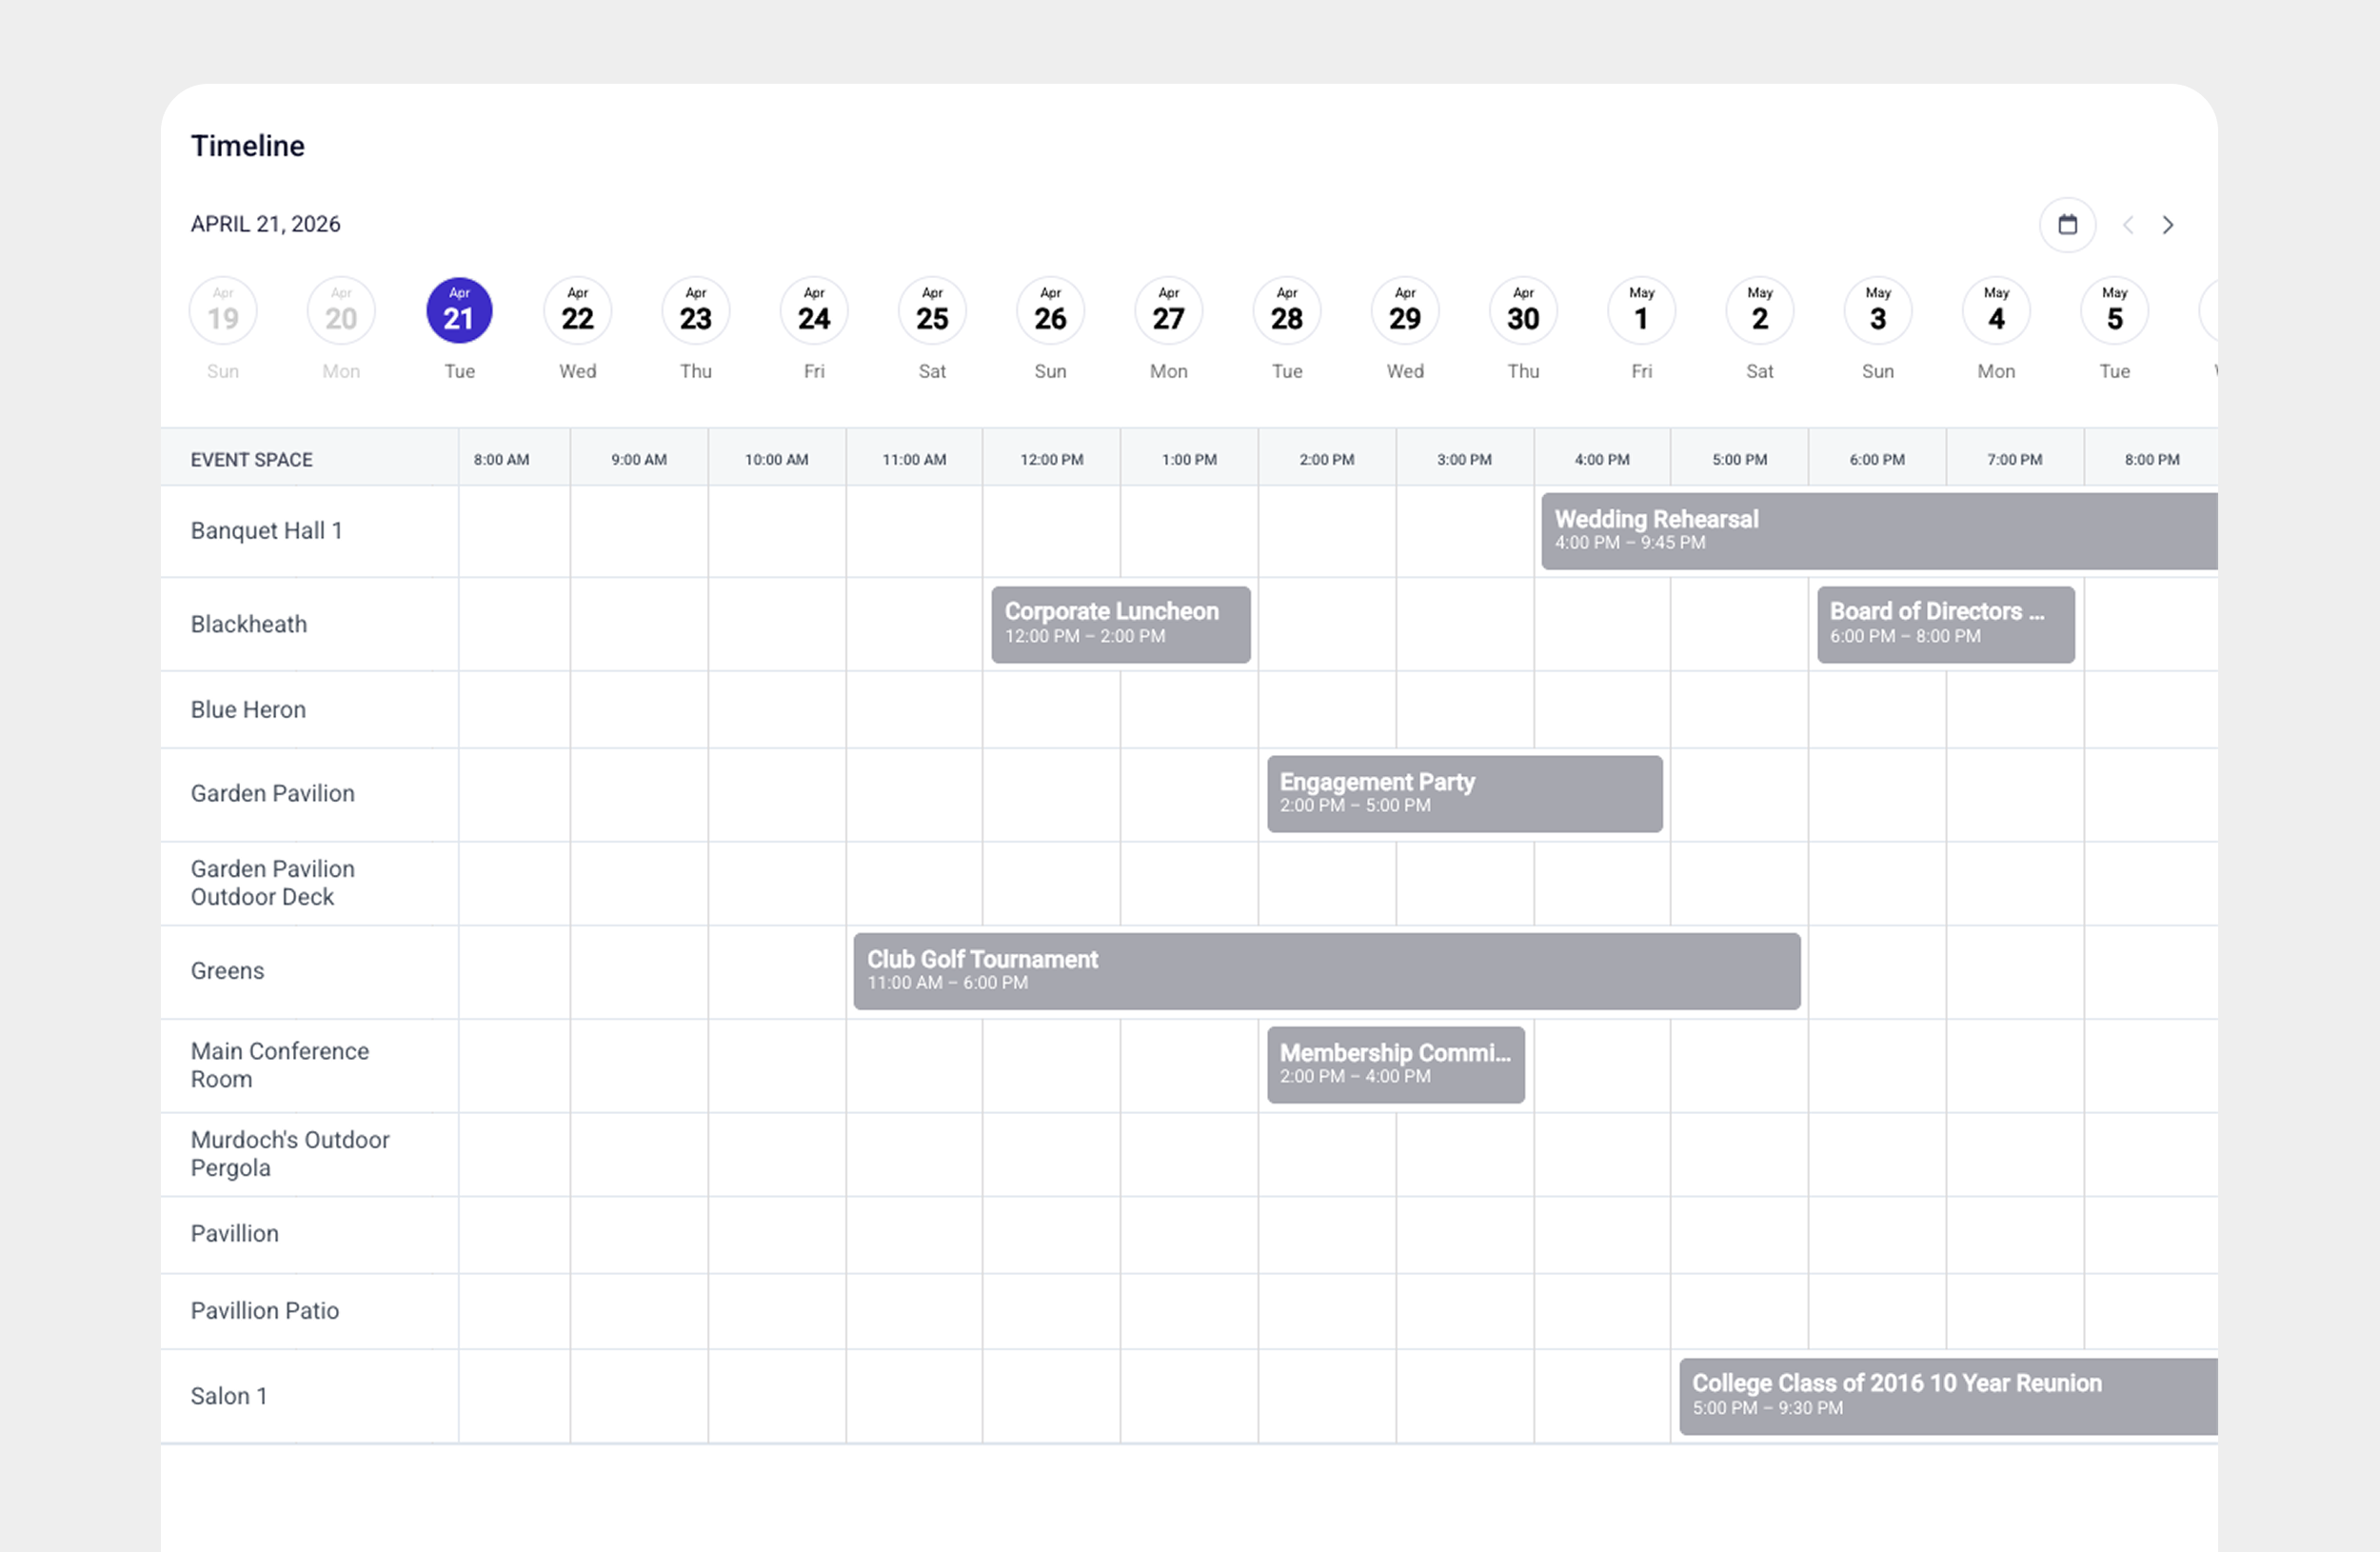Screen dimensions: 2380x1552
Task: Click Murdoch's Outdoor Pergola row label
Action: coord(290,1154)
